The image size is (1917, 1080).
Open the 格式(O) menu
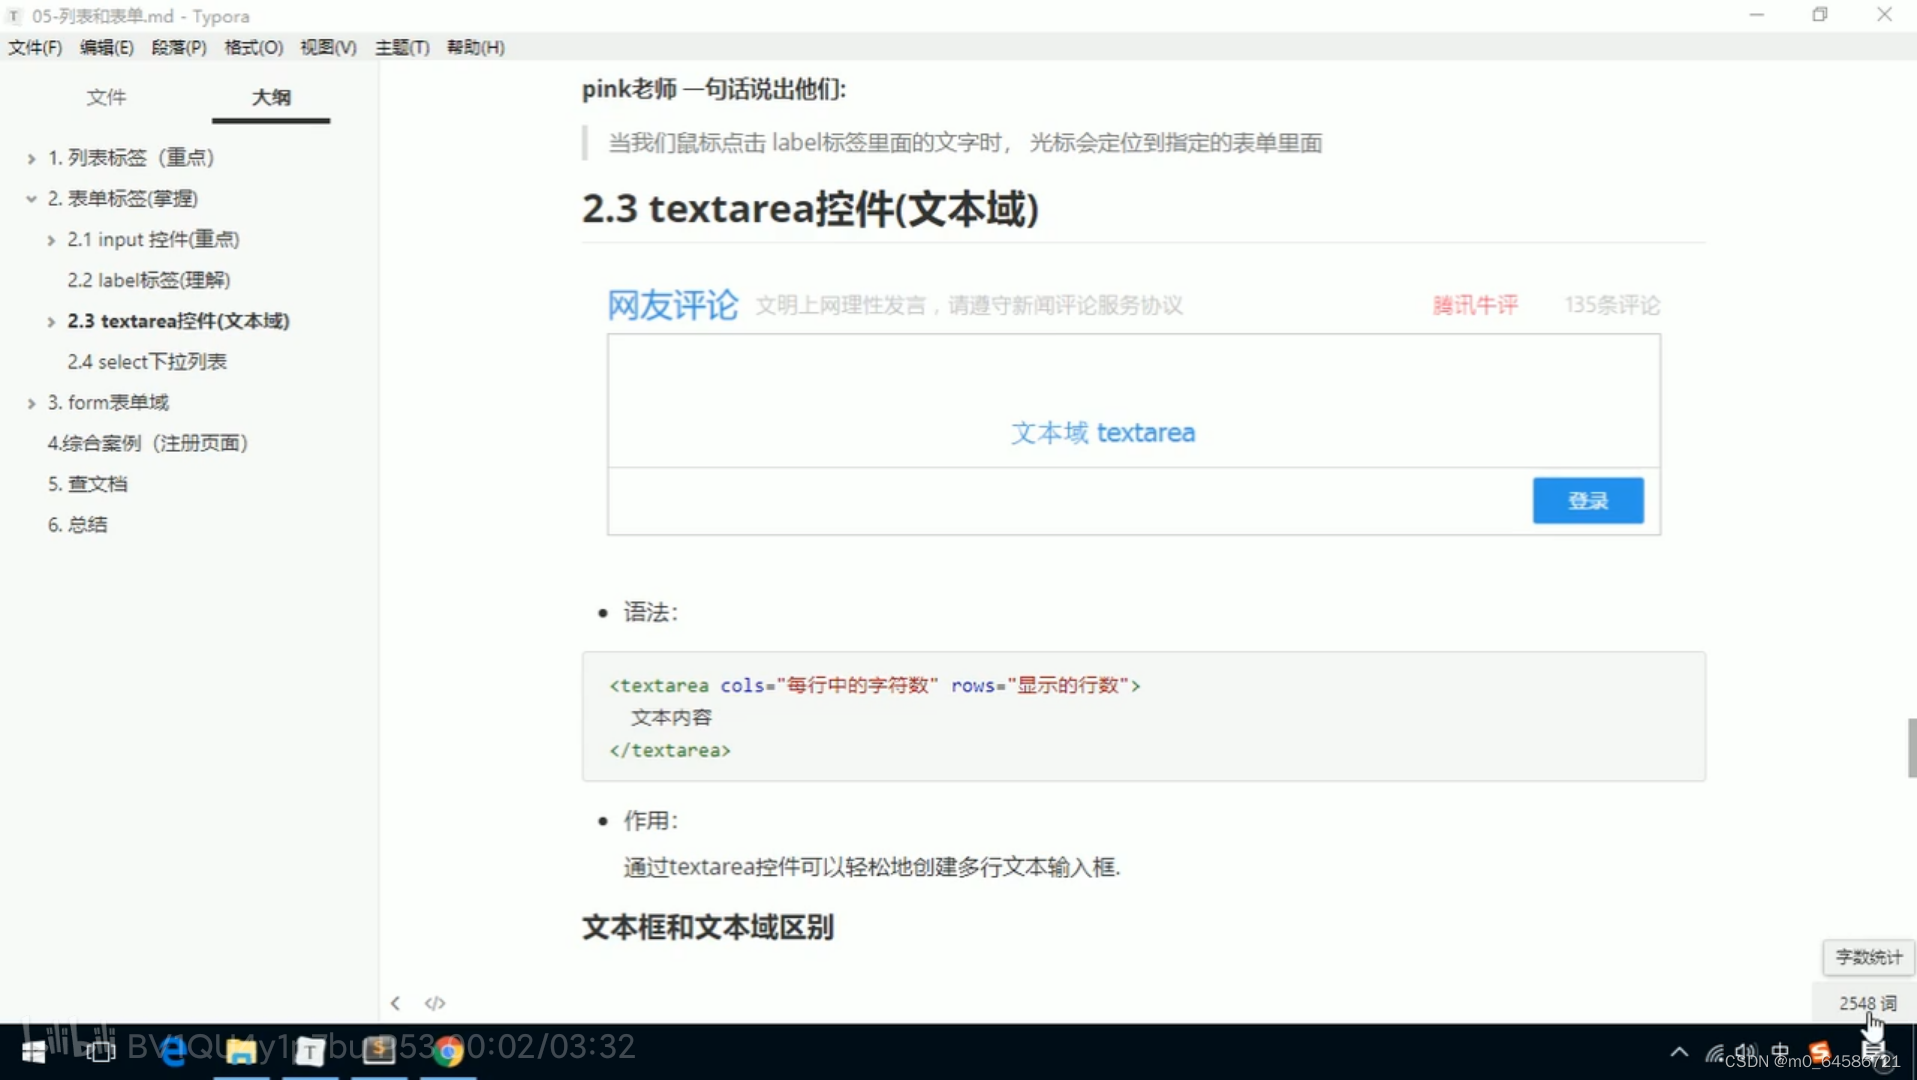tap(253, 47)
